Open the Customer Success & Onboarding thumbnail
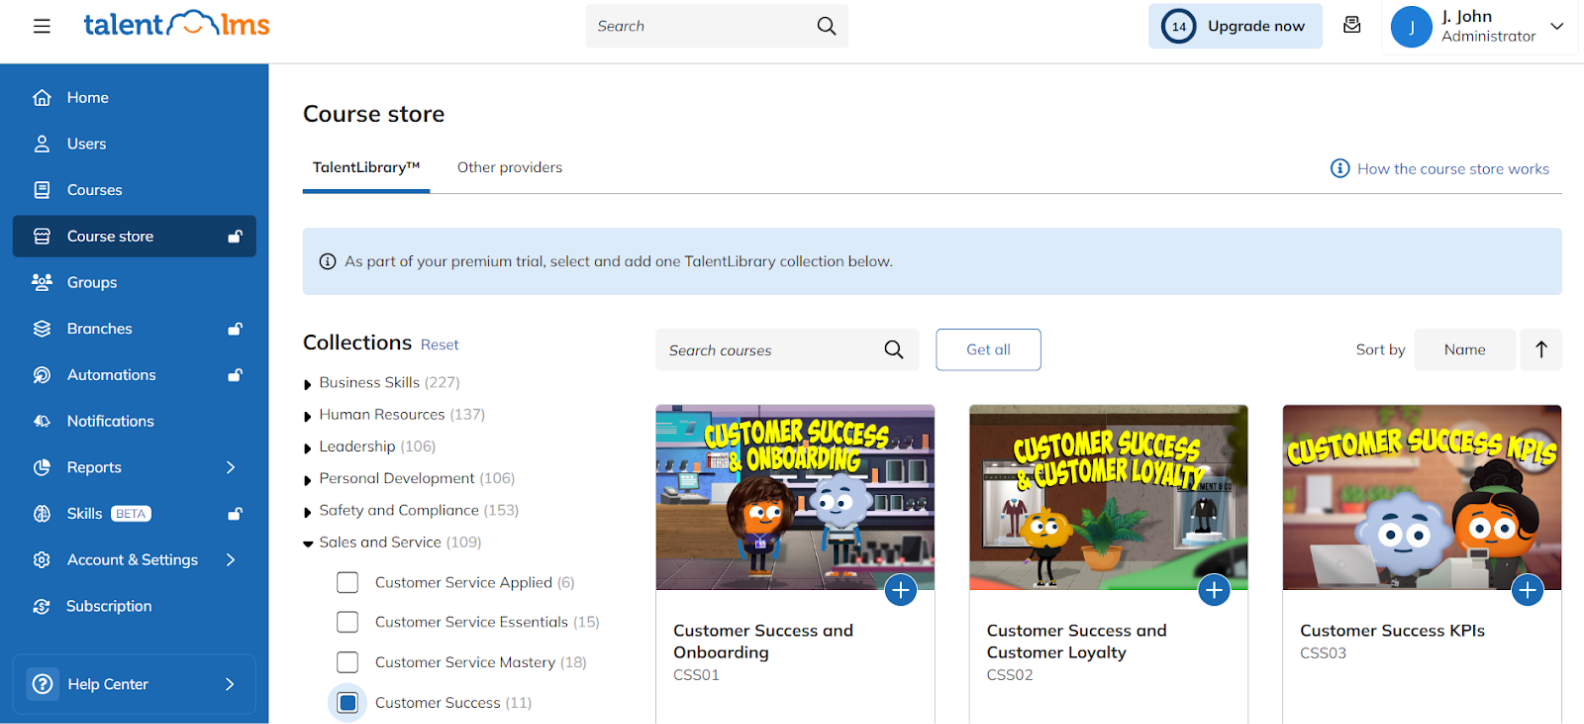The image size is (1584, 724). tap(795, 497)
